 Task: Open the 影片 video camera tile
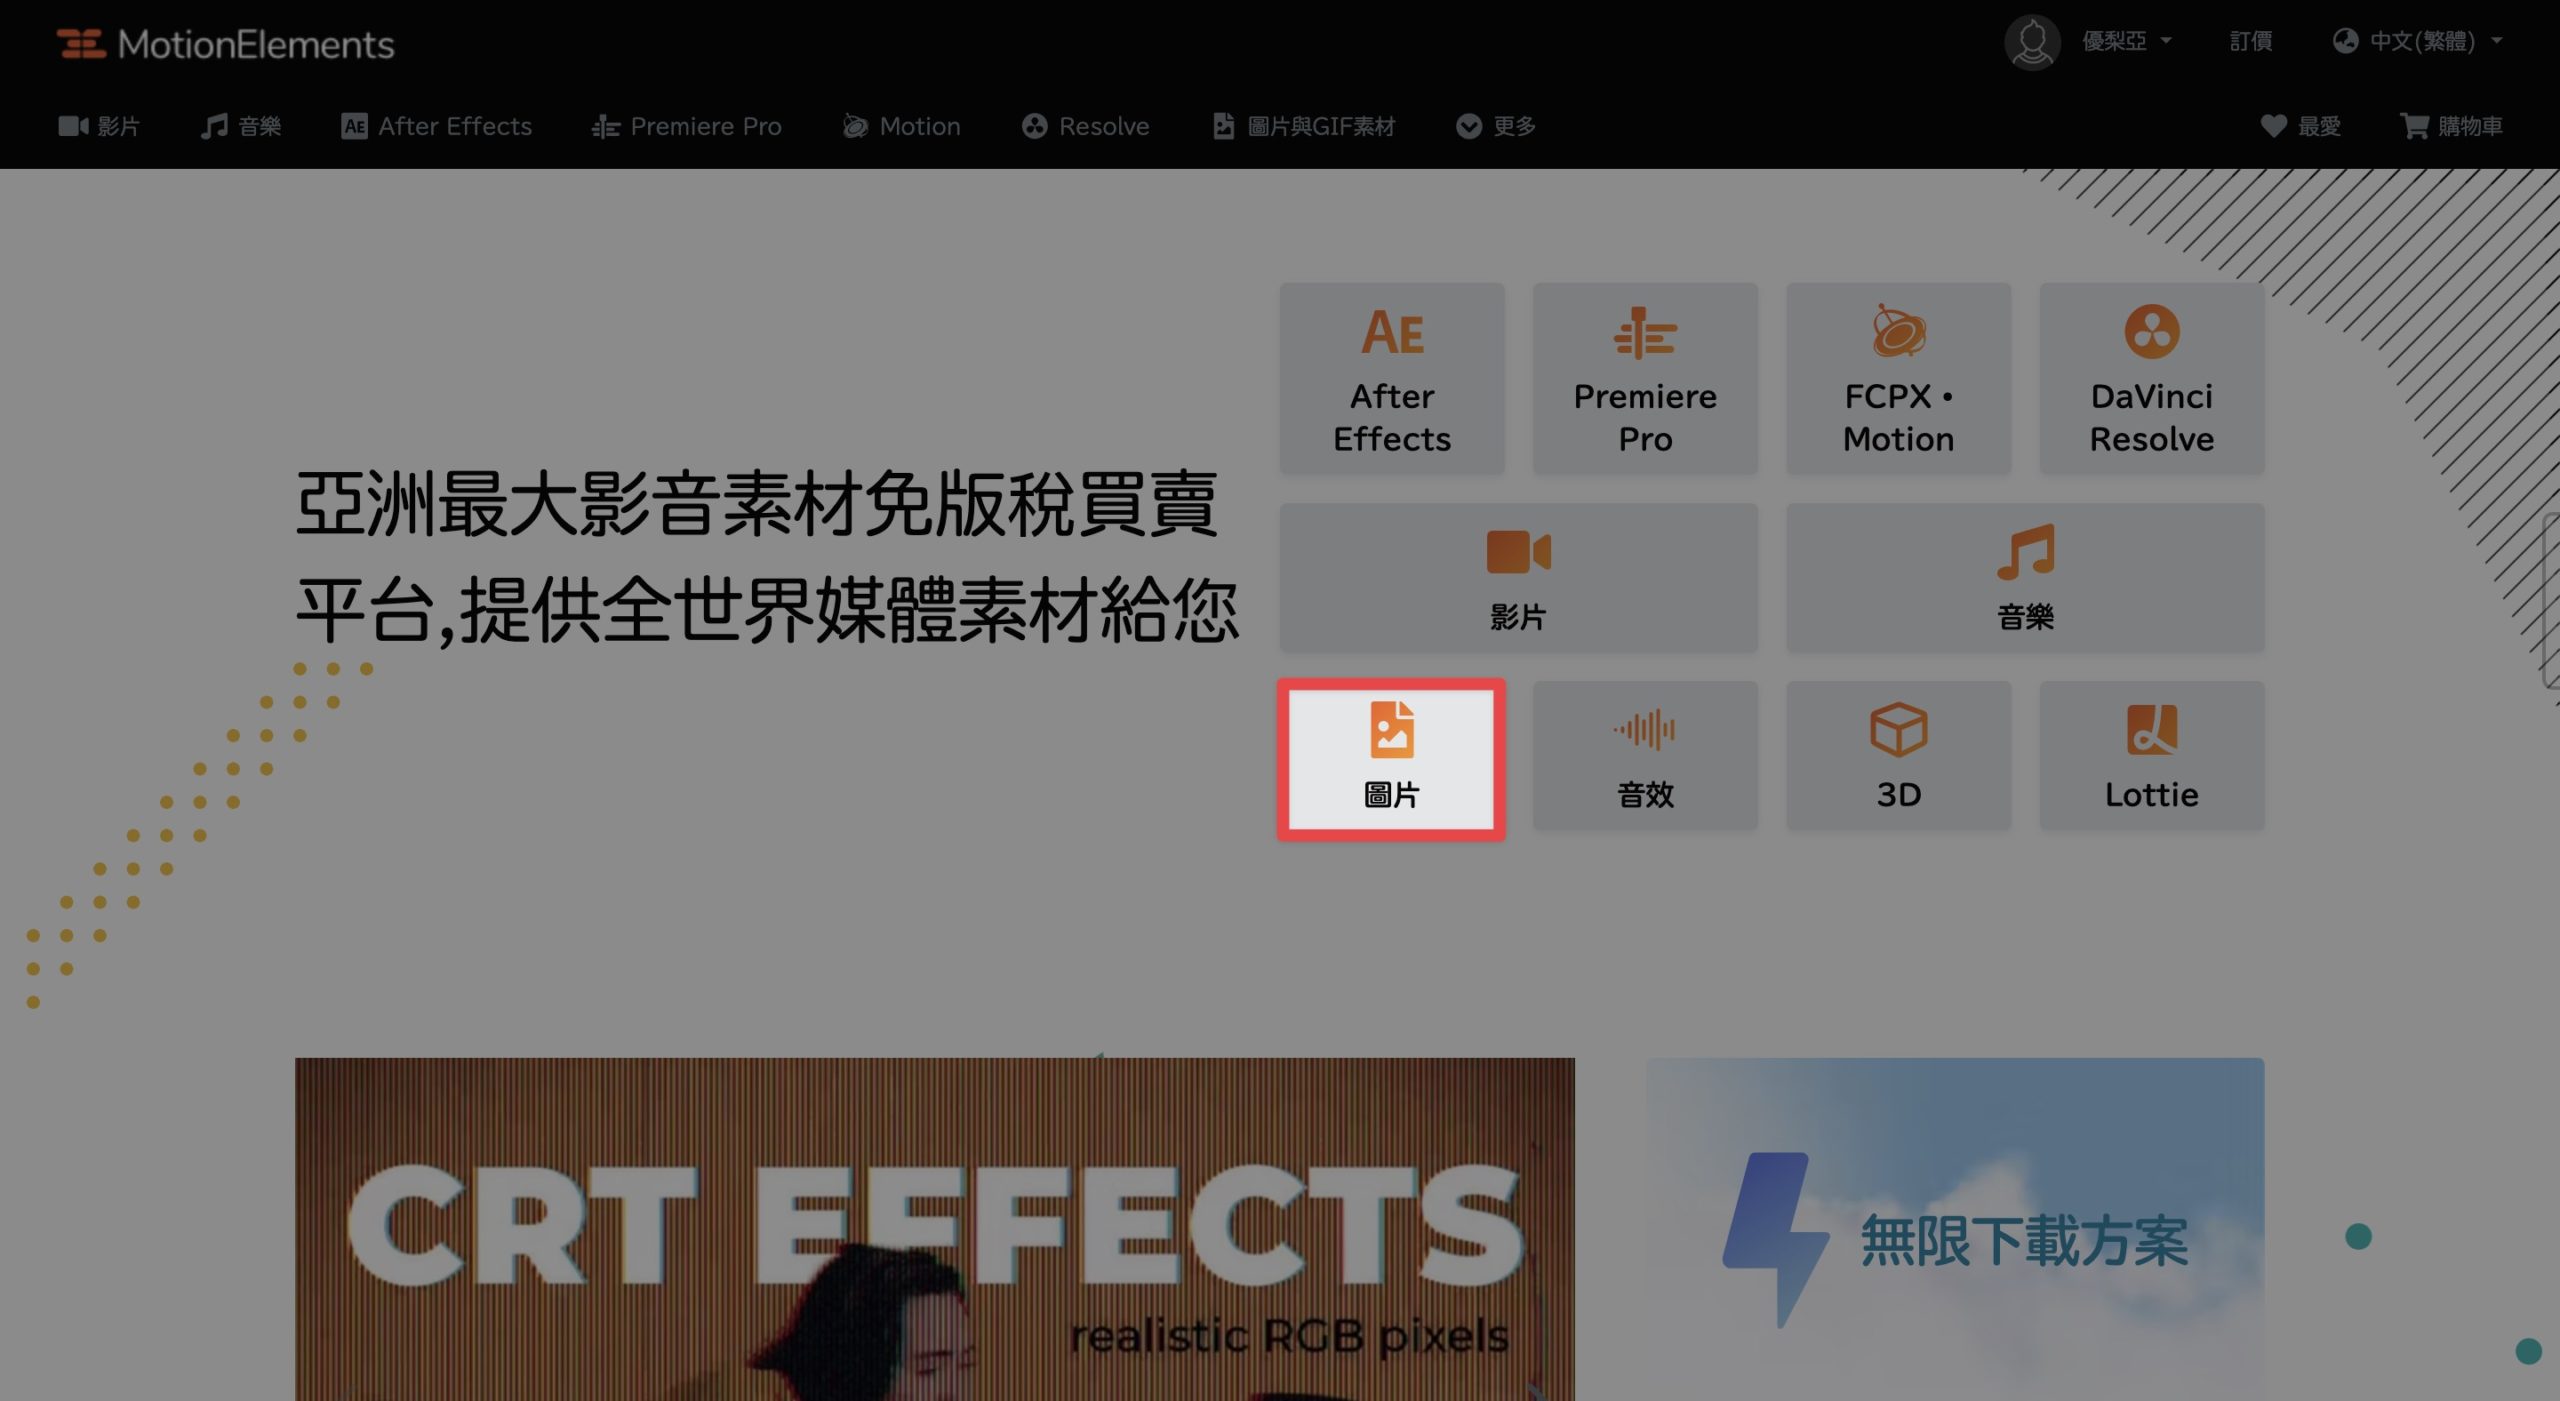pos(1518,578)
